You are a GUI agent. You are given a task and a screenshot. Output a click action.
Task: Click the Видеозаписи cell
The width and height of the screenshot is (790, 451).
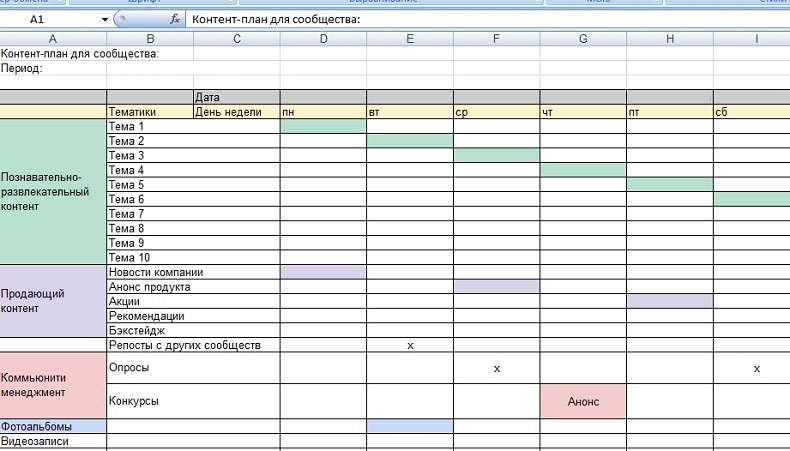point(53,441)
